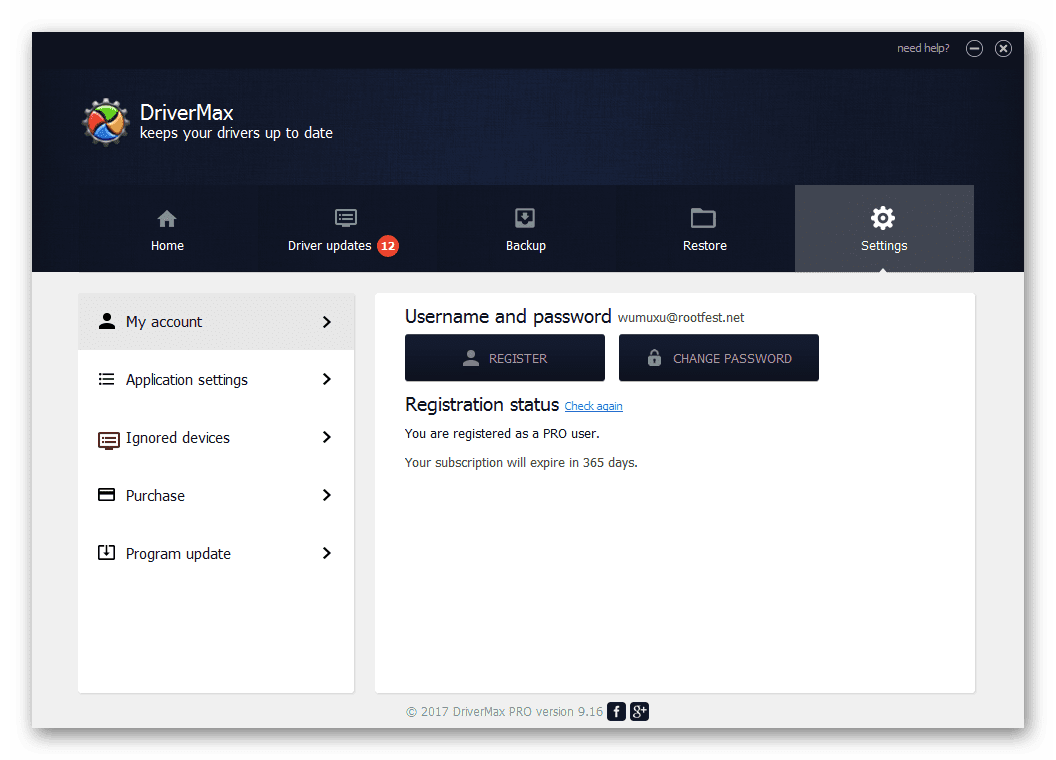Go to the Backup tab
1056x760 pixels.
click(x=525, y=229)
